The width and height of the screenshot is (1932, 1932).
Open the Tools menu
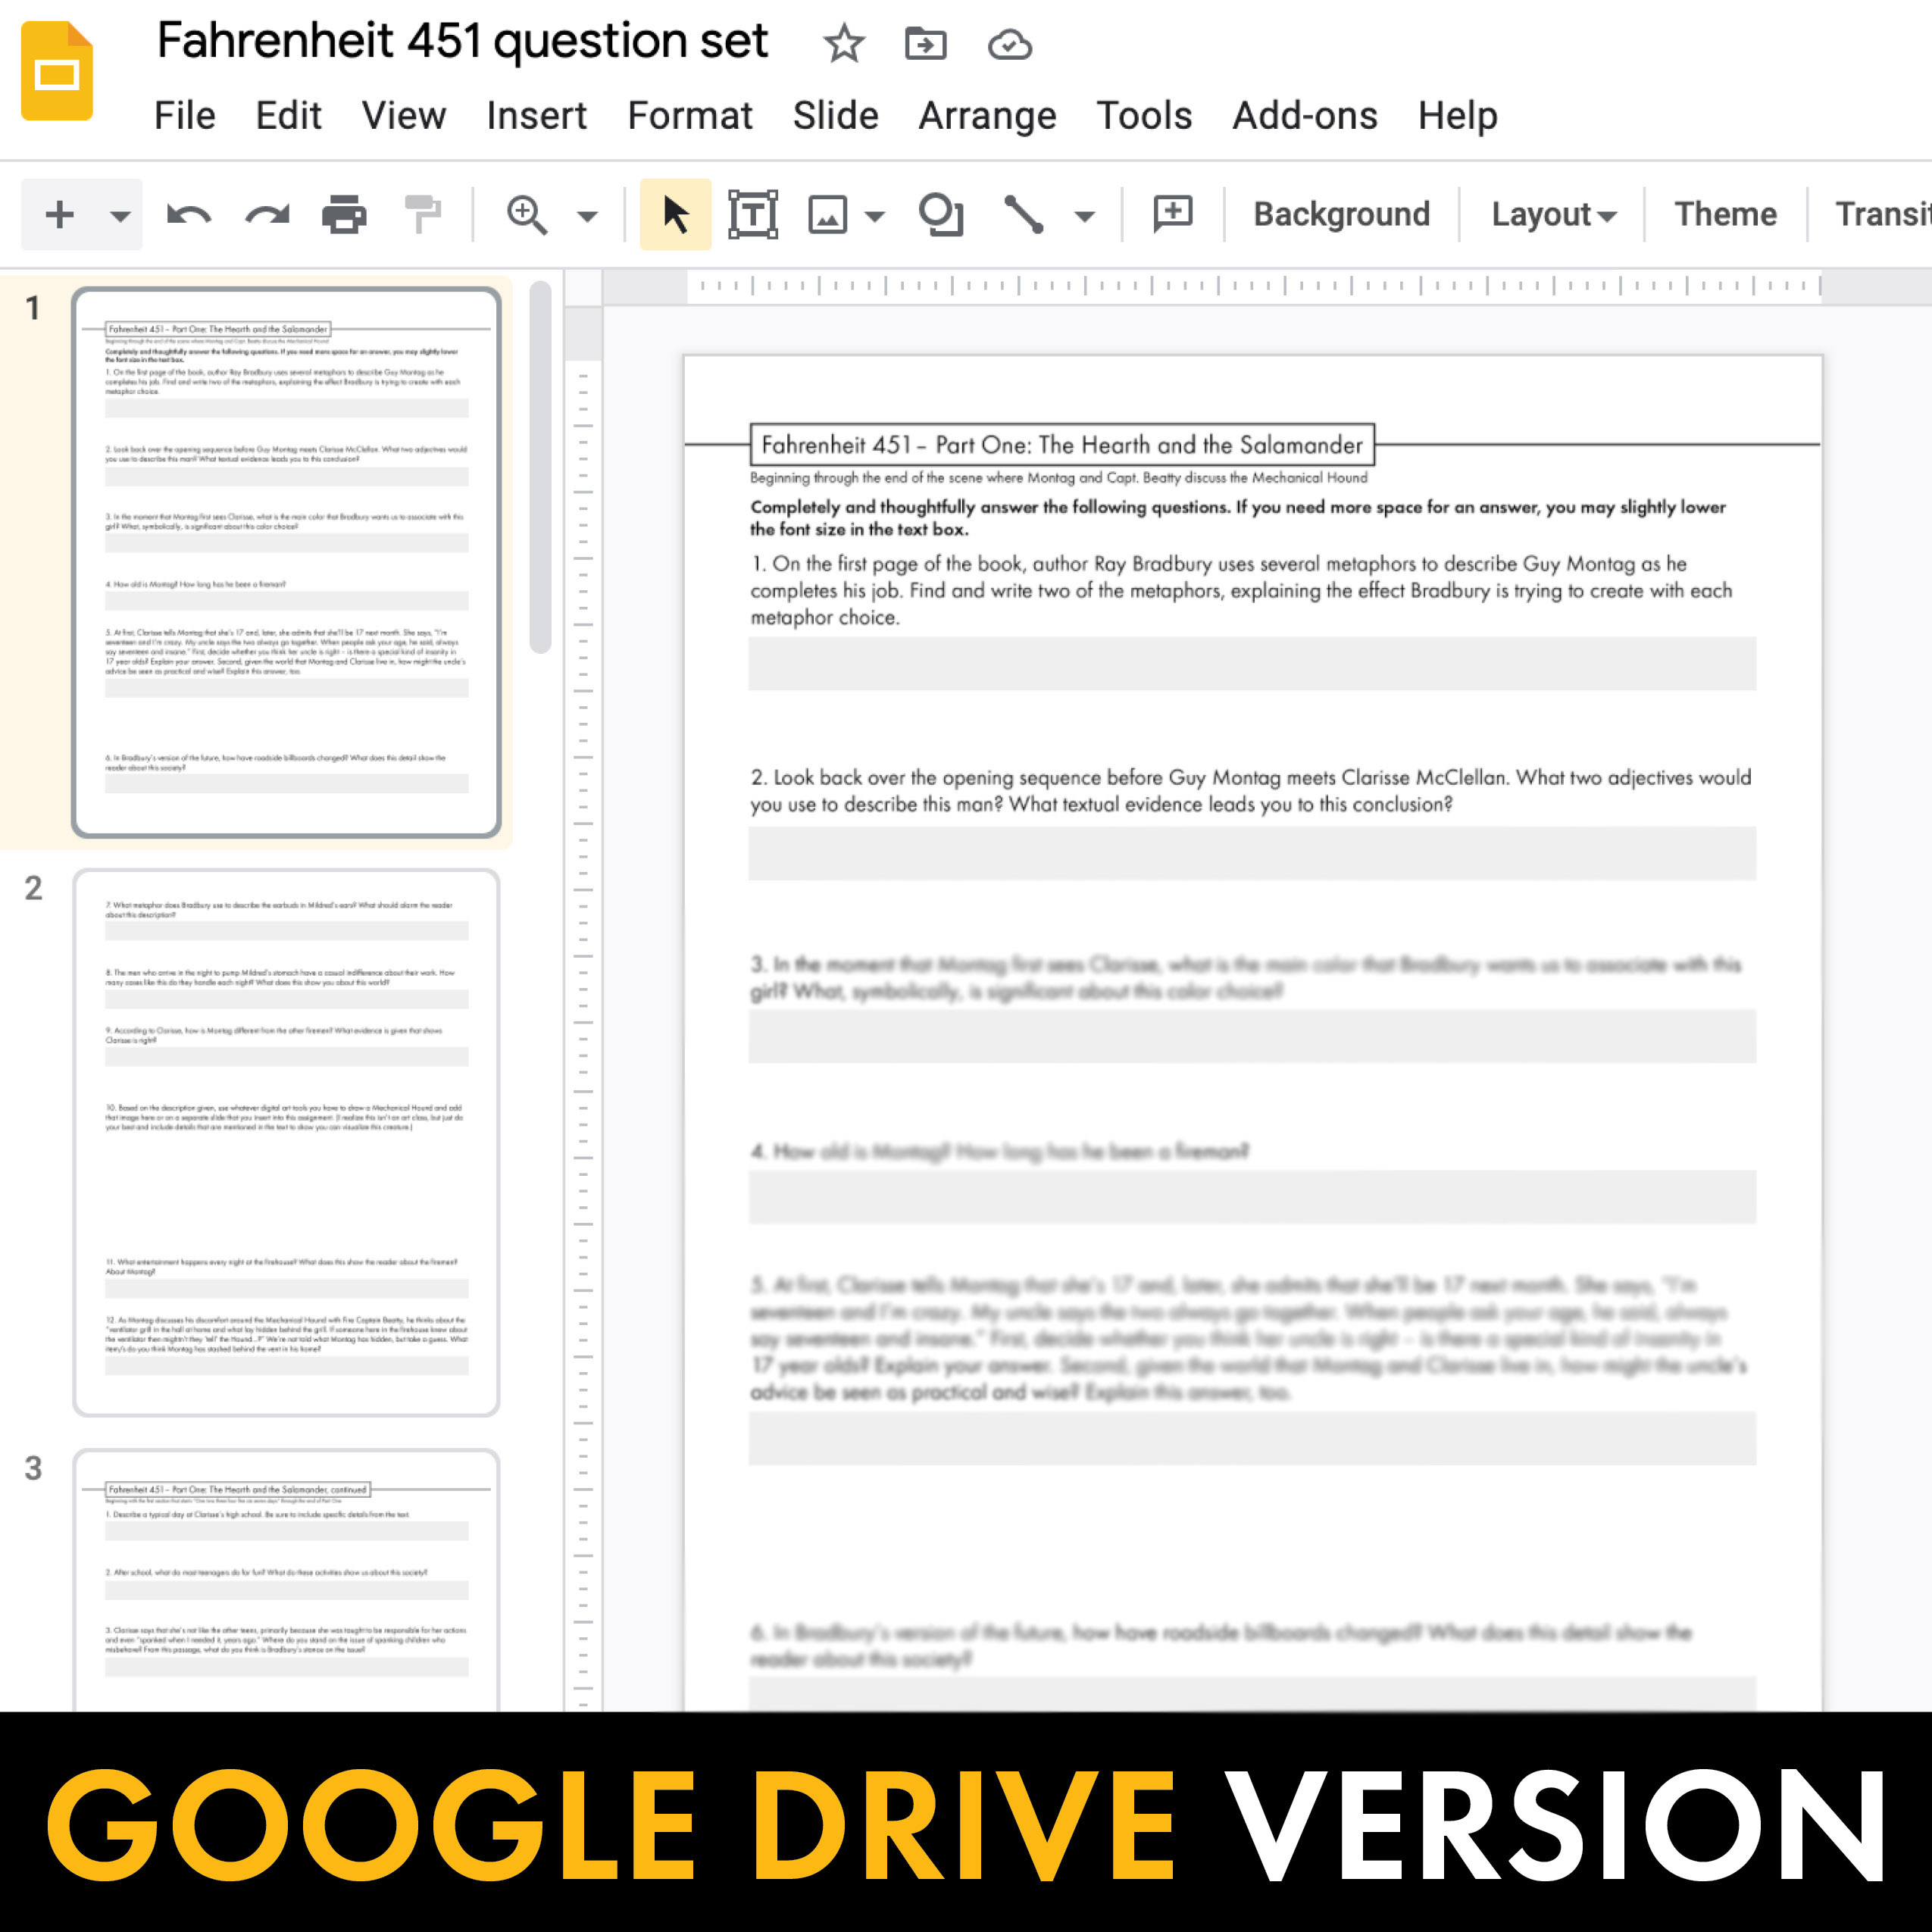click(x=1144, y=116)
